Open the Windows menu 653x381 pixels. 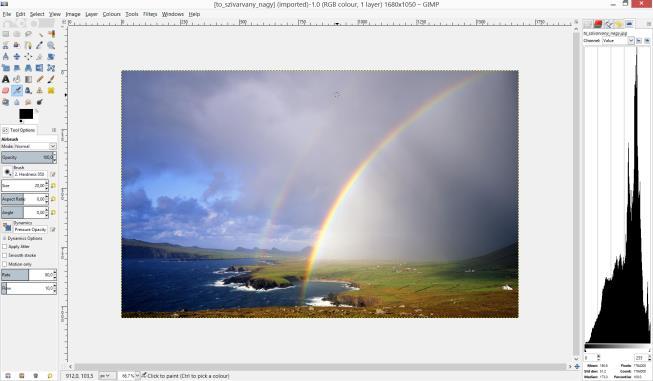(172, 14)
